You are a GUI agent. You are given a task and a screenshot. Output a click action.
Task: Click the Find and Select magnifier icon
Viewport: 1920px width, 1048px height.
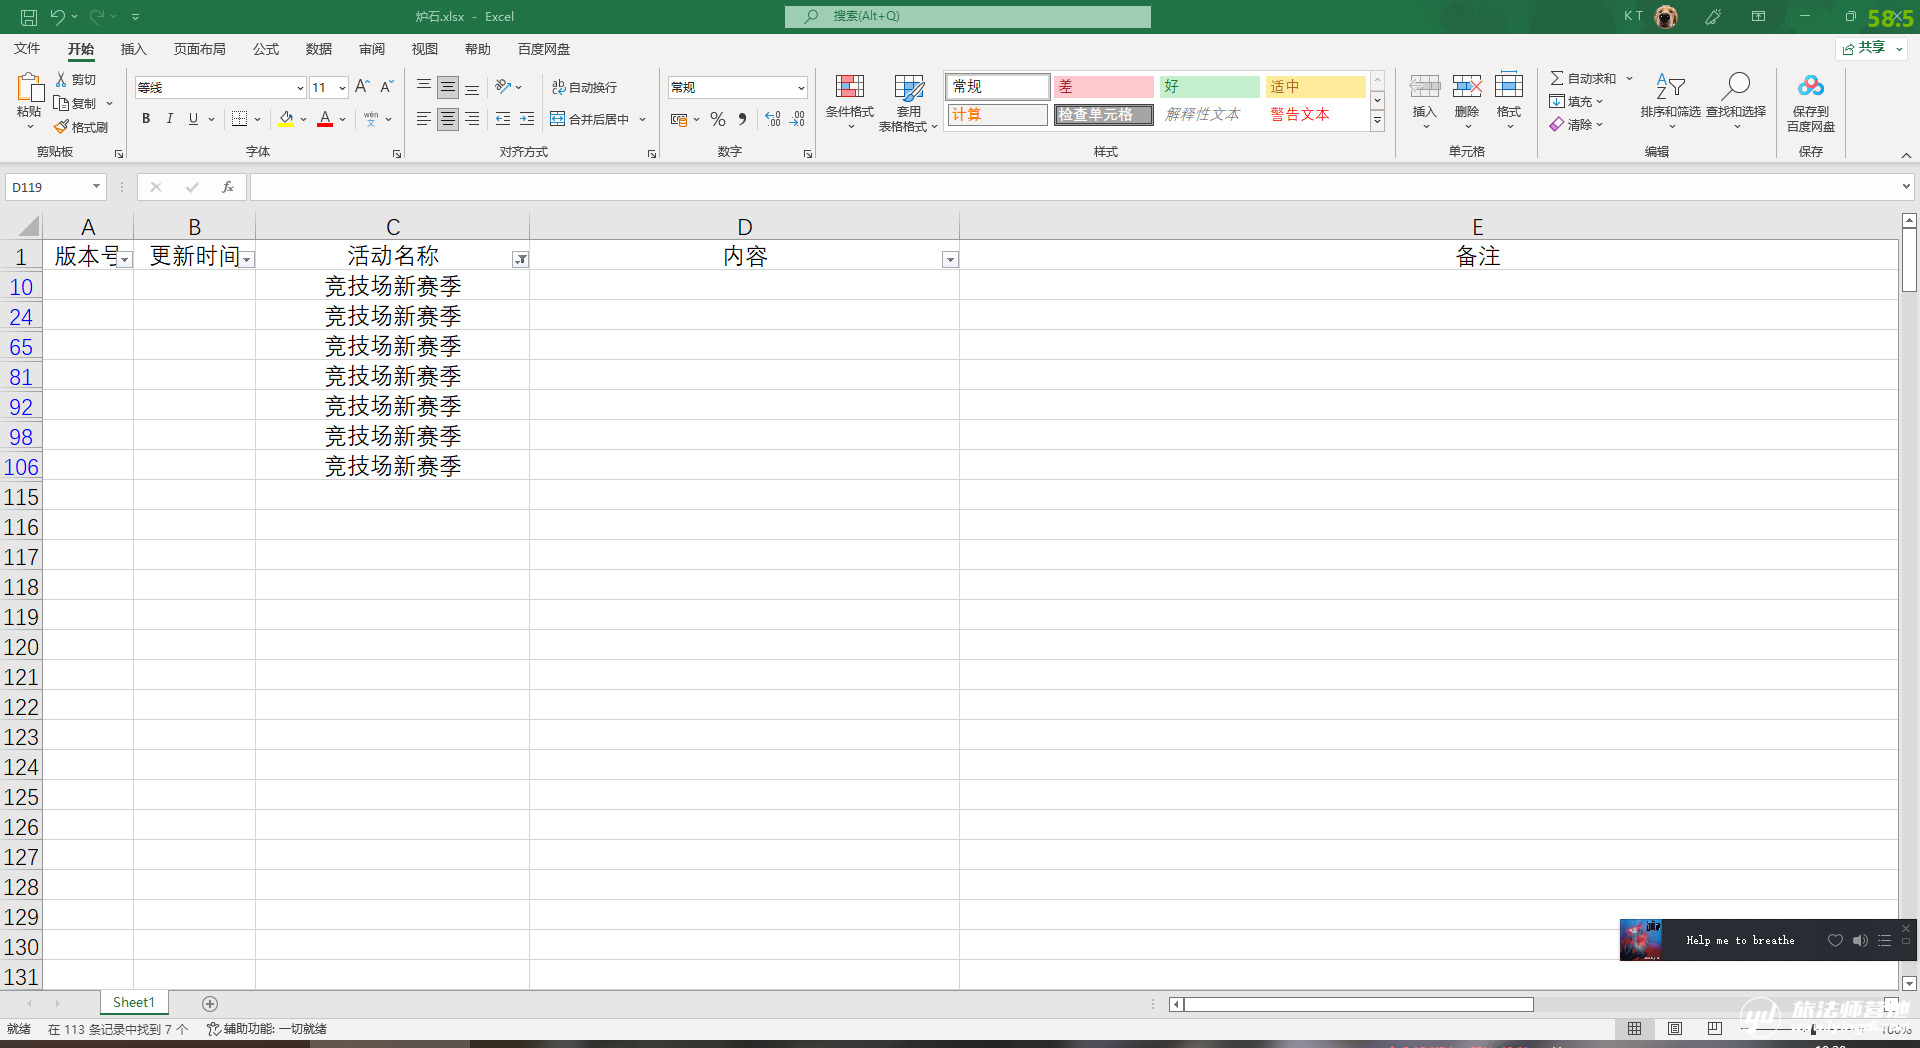tap(1735, 88)
